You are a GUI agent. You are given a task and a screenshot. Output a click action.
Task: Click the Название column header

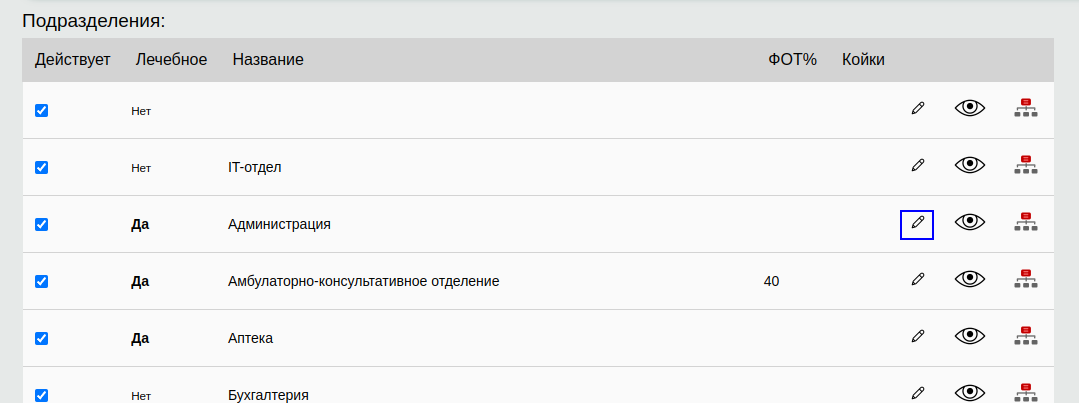[268, 60]
